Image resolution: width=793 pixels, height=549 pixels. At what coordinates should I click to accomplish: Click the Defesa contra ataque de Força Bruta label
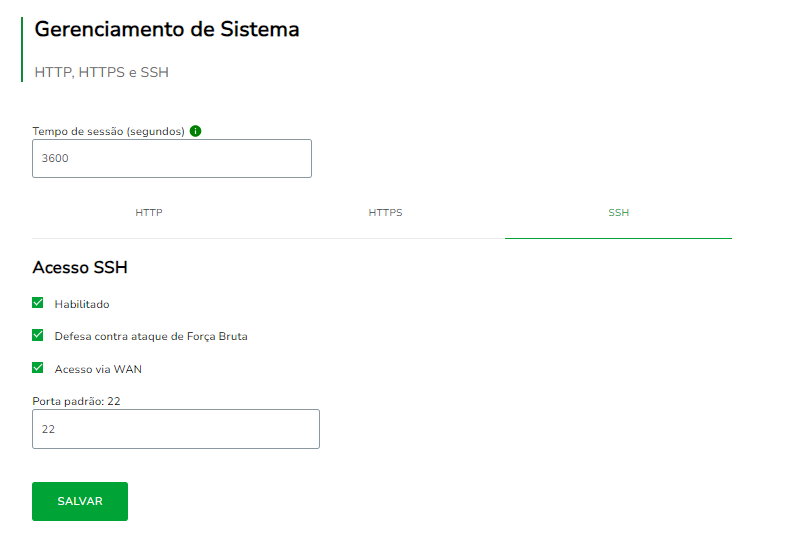pyautogui.click(x=151, y=336)
